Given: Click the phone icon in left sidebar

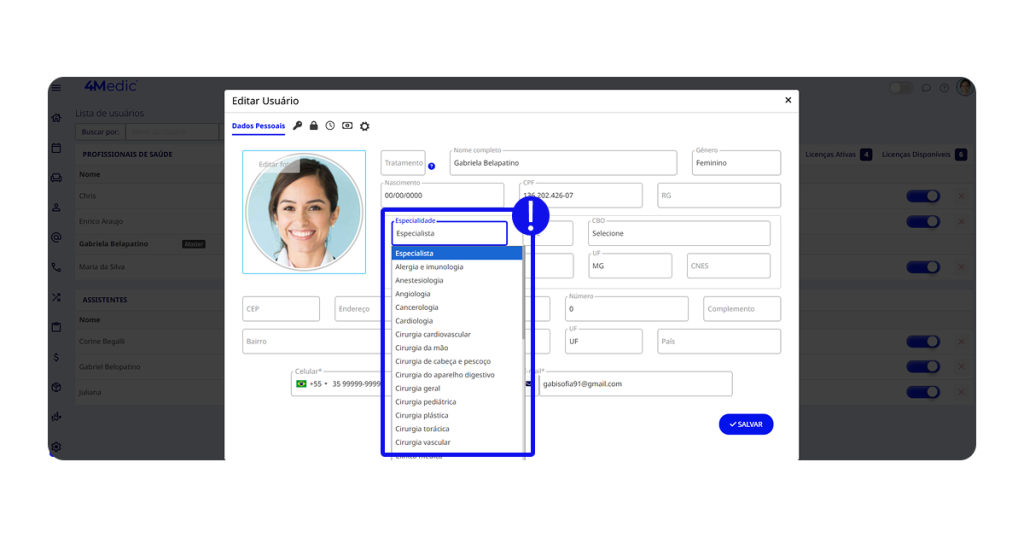Looking at the screenshot, I should (56, 268).
